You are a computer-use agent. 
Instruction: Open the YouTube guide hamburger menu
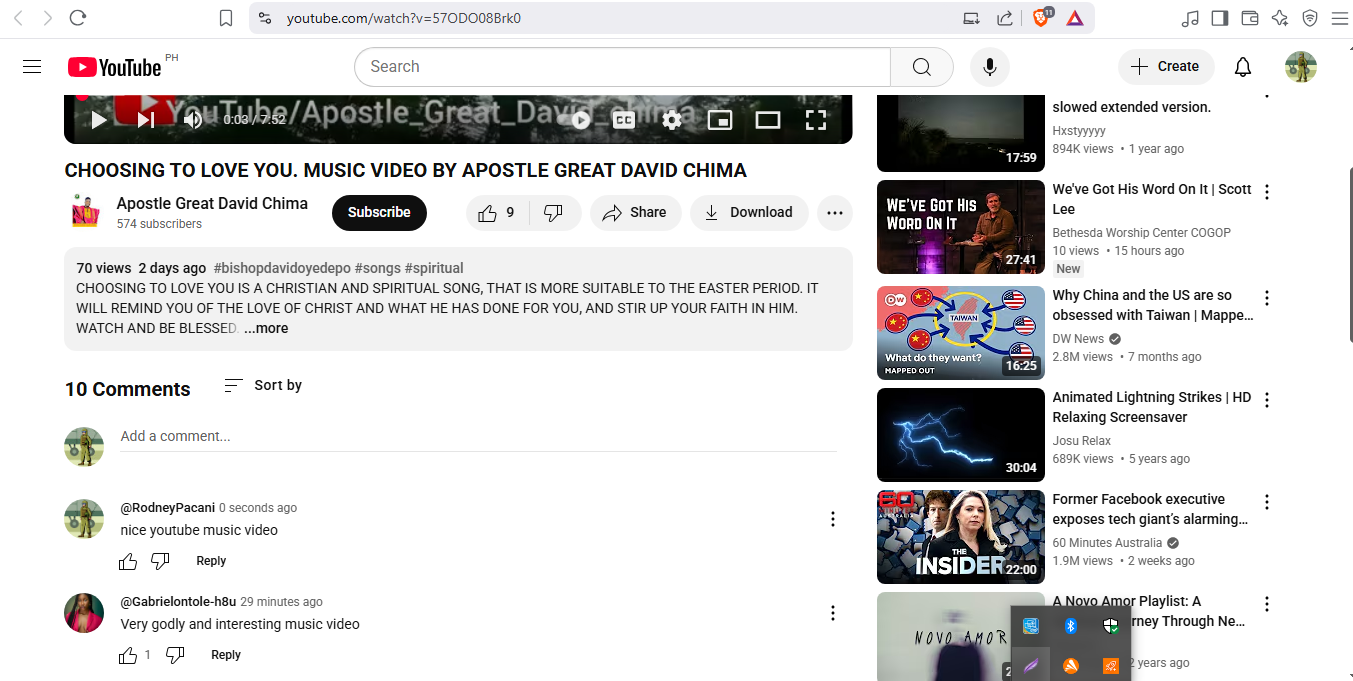click(x=32, y=67)
